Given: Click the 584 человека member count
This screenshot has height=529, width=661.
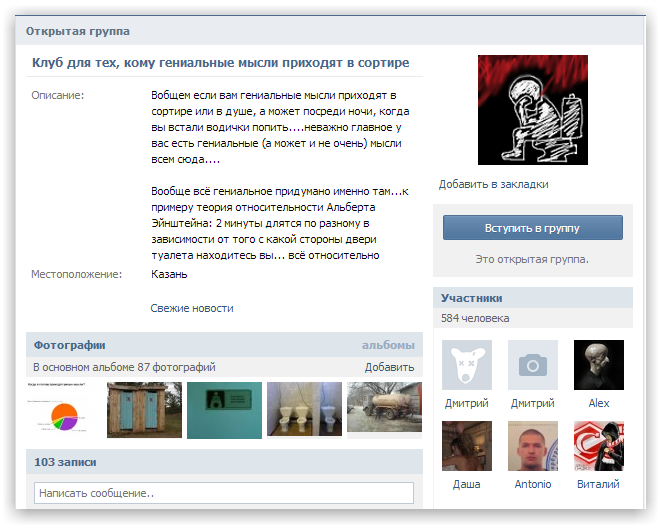Looking at the screenshot, I should [x=475, y=318].
